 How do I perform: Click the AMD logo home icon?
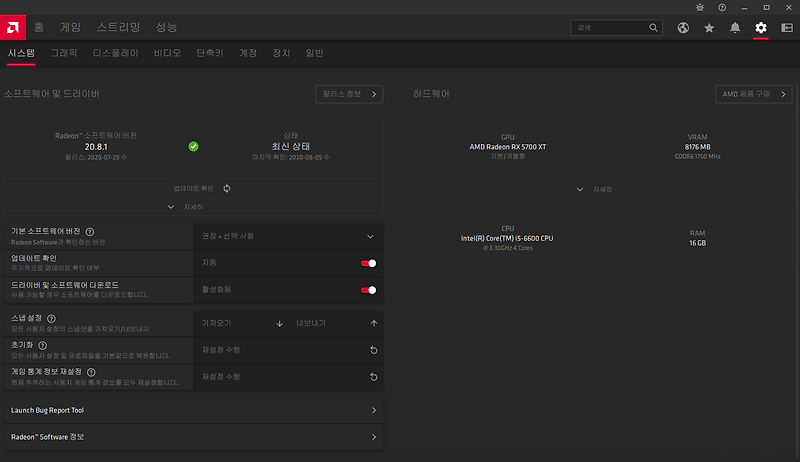pyautogui.click(x=13, y=28)
